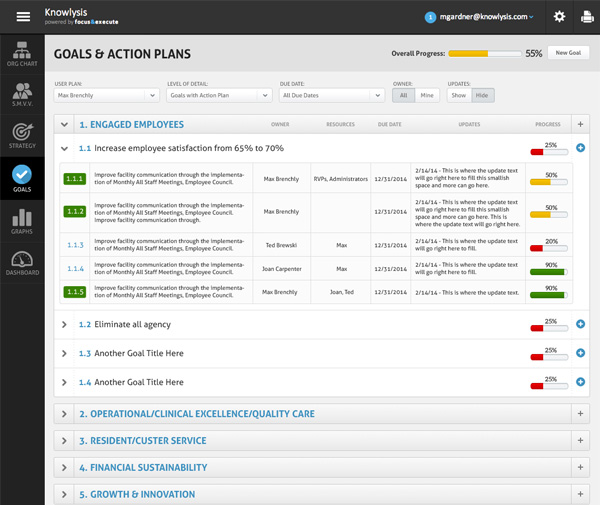Click the printer icon
This screenshot has width=600, height=505.
tap(586, 17)
